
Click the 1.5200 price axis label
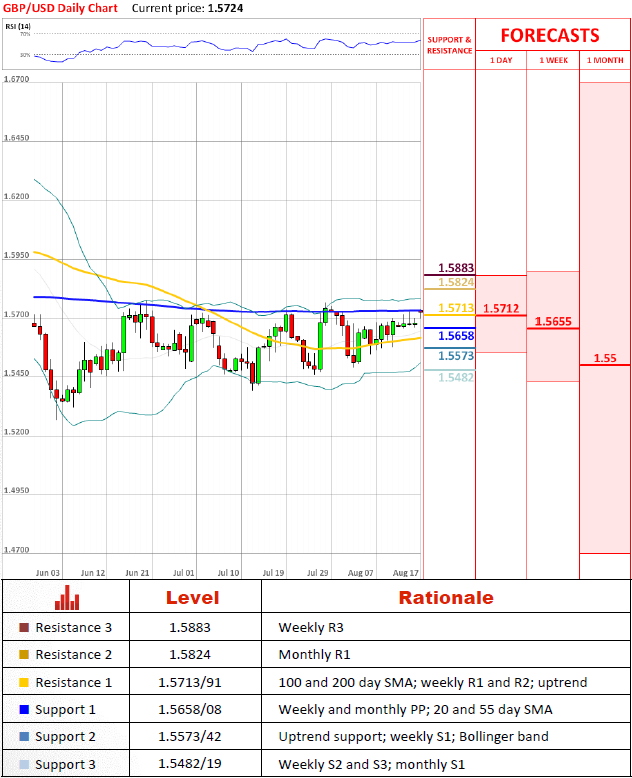[x=16, y=432]
